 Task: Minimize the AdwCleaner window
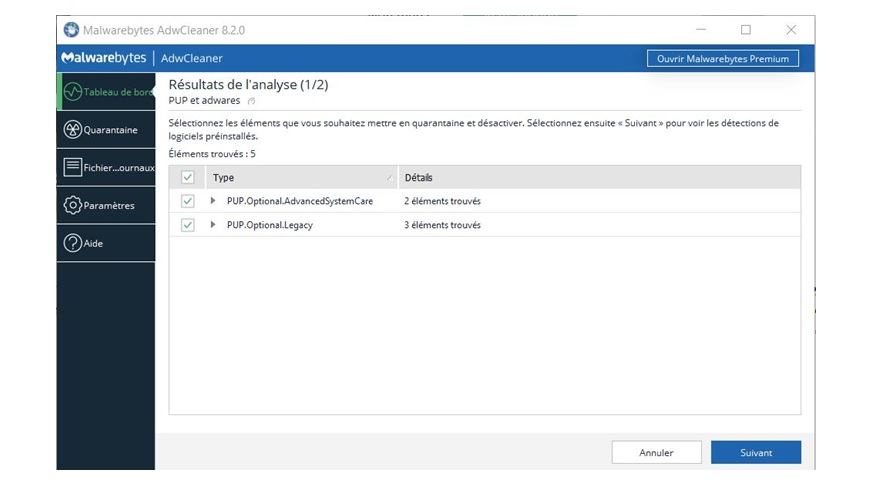coord(701,29)
